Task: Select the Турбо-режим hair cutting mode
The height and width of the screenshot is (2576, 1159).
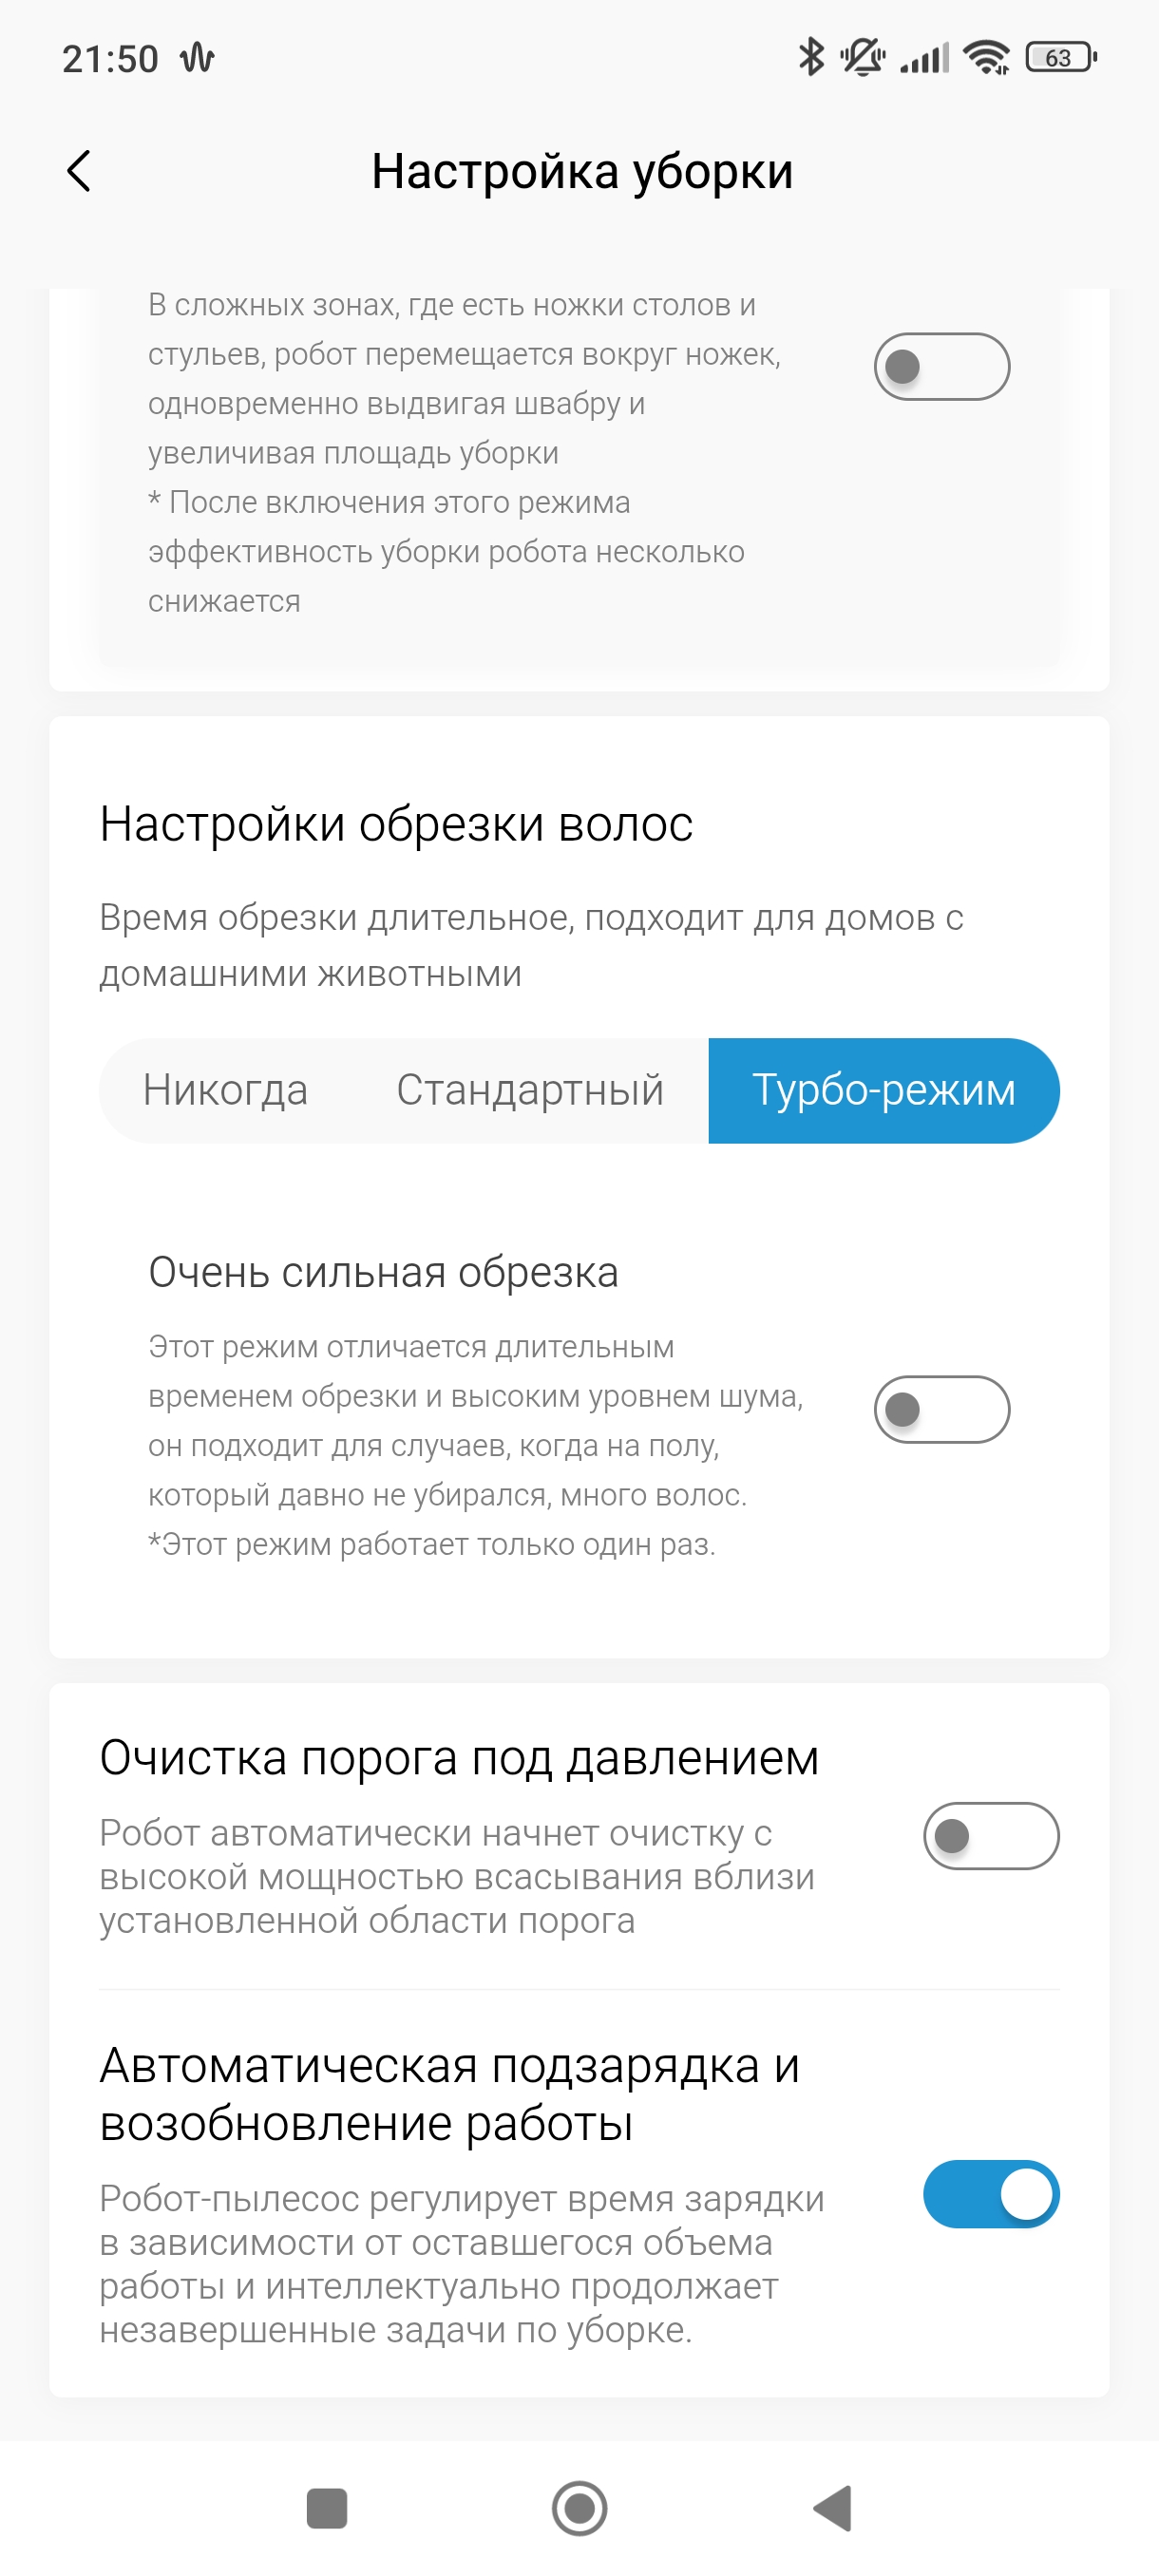Action: click(x=883, y=1090)
